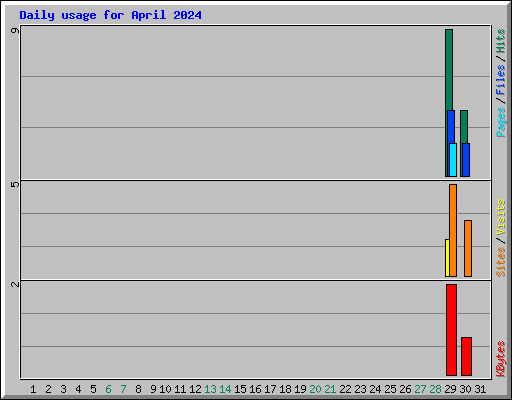Screen dimensions: 512x400
Task: Click the blue 'Files' legend label
Action: (x=500, y=80)
